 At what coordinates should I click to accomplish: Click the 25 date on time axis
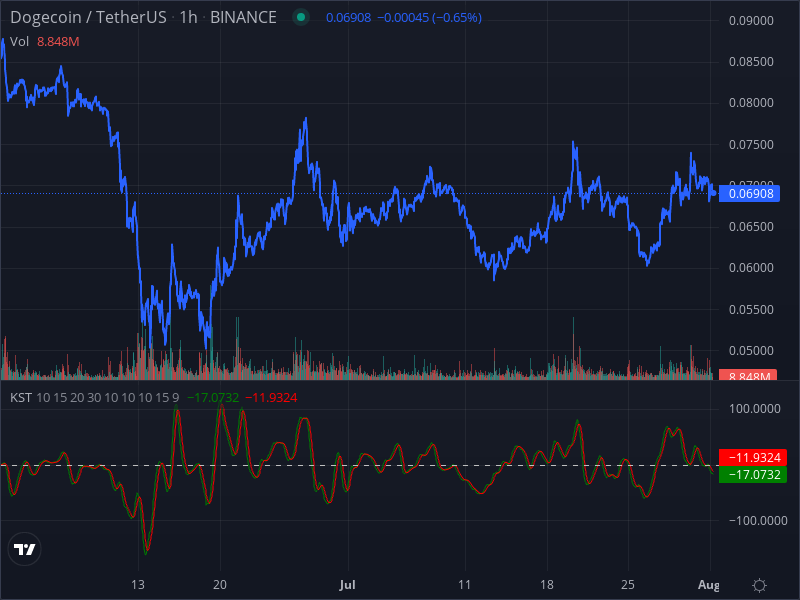point(628,585)
